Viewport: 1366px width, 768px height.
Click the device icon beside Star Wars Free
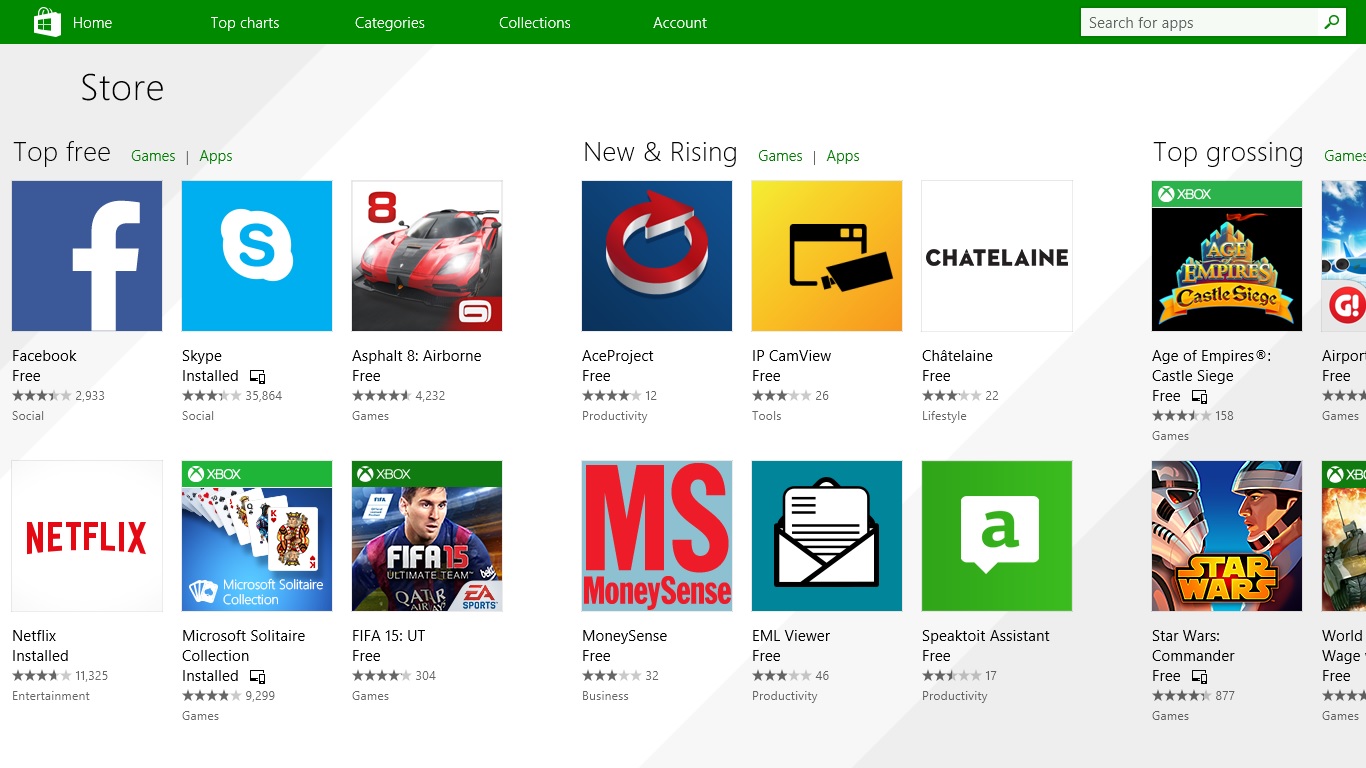(1199, 677)
